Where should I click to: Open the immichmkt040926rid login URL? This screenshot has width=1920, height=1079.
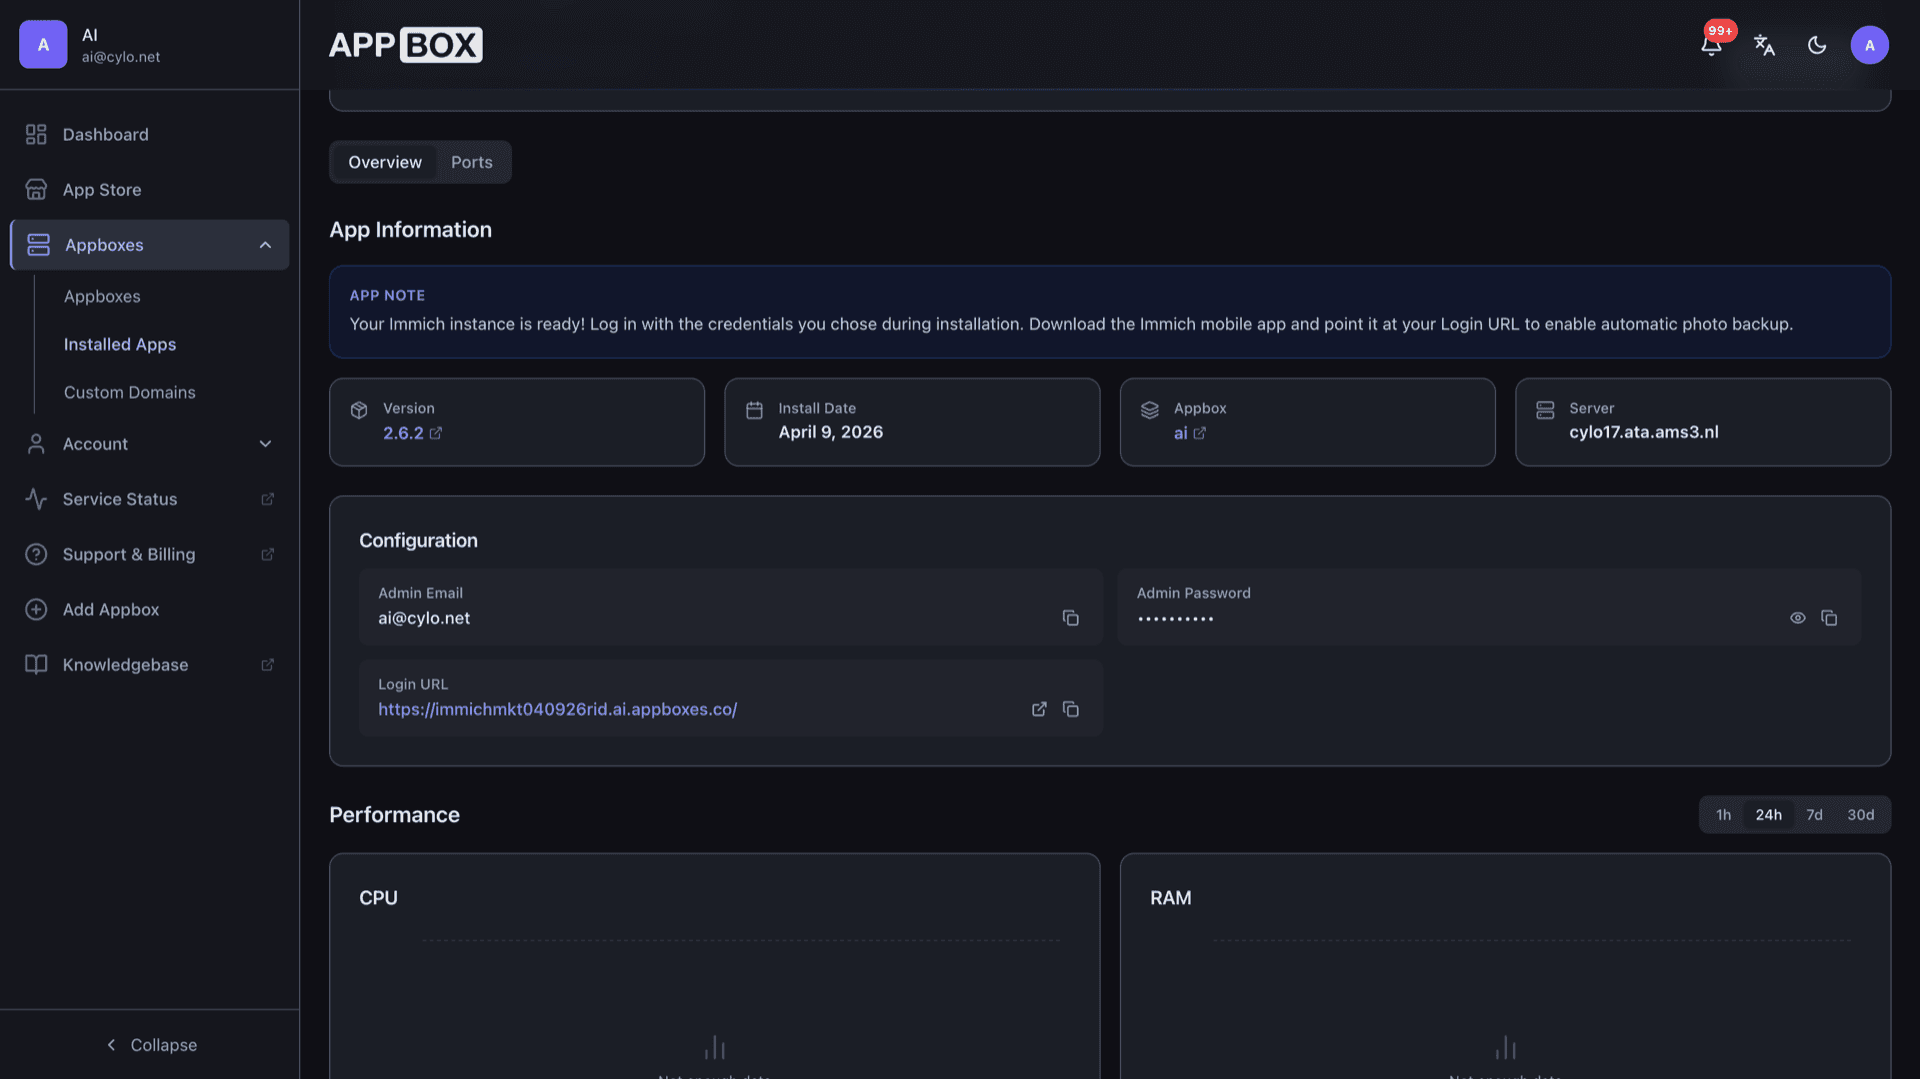click(557, 709)
